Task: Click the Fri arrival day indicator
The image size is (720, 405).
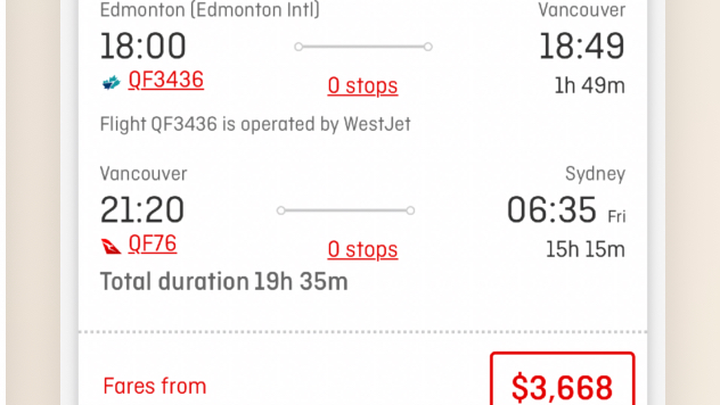Action: [x=617, y=216]
